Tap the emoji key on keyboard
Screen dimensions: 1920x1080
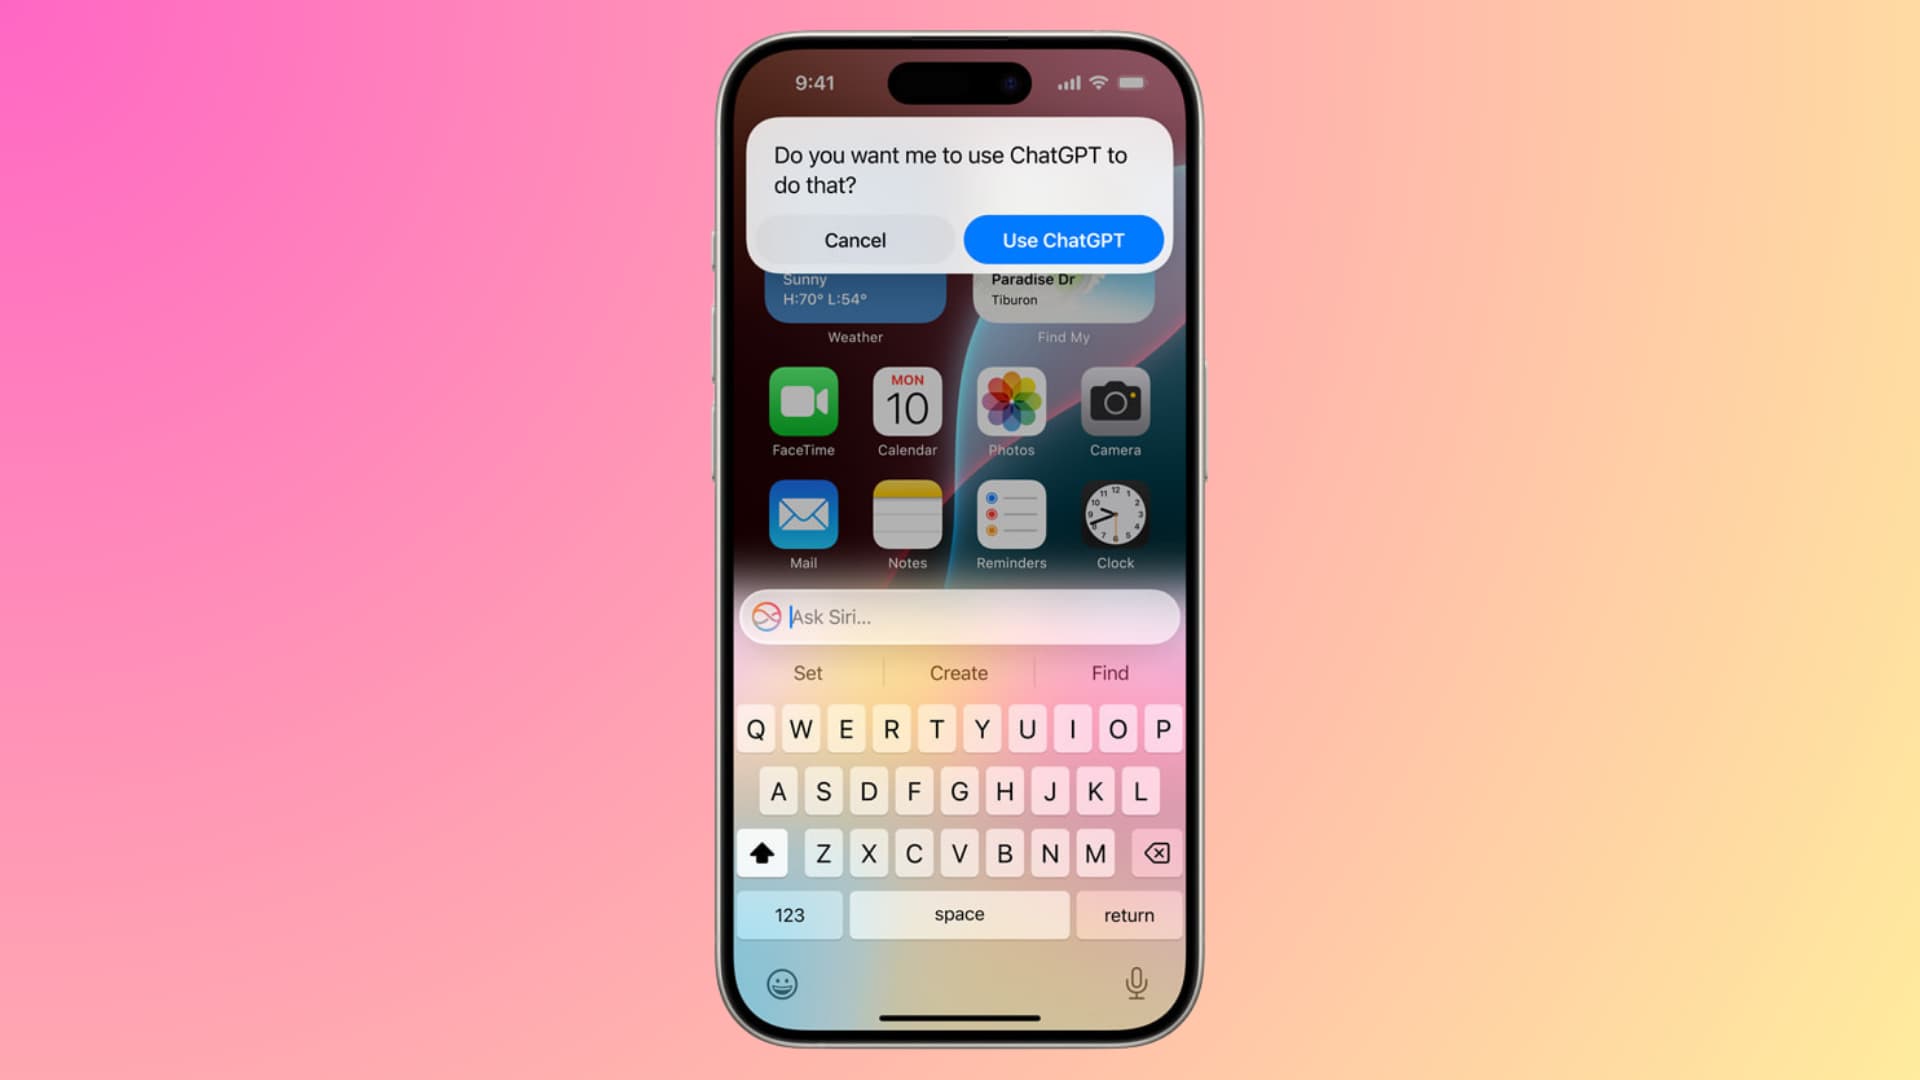pos(785,981)
